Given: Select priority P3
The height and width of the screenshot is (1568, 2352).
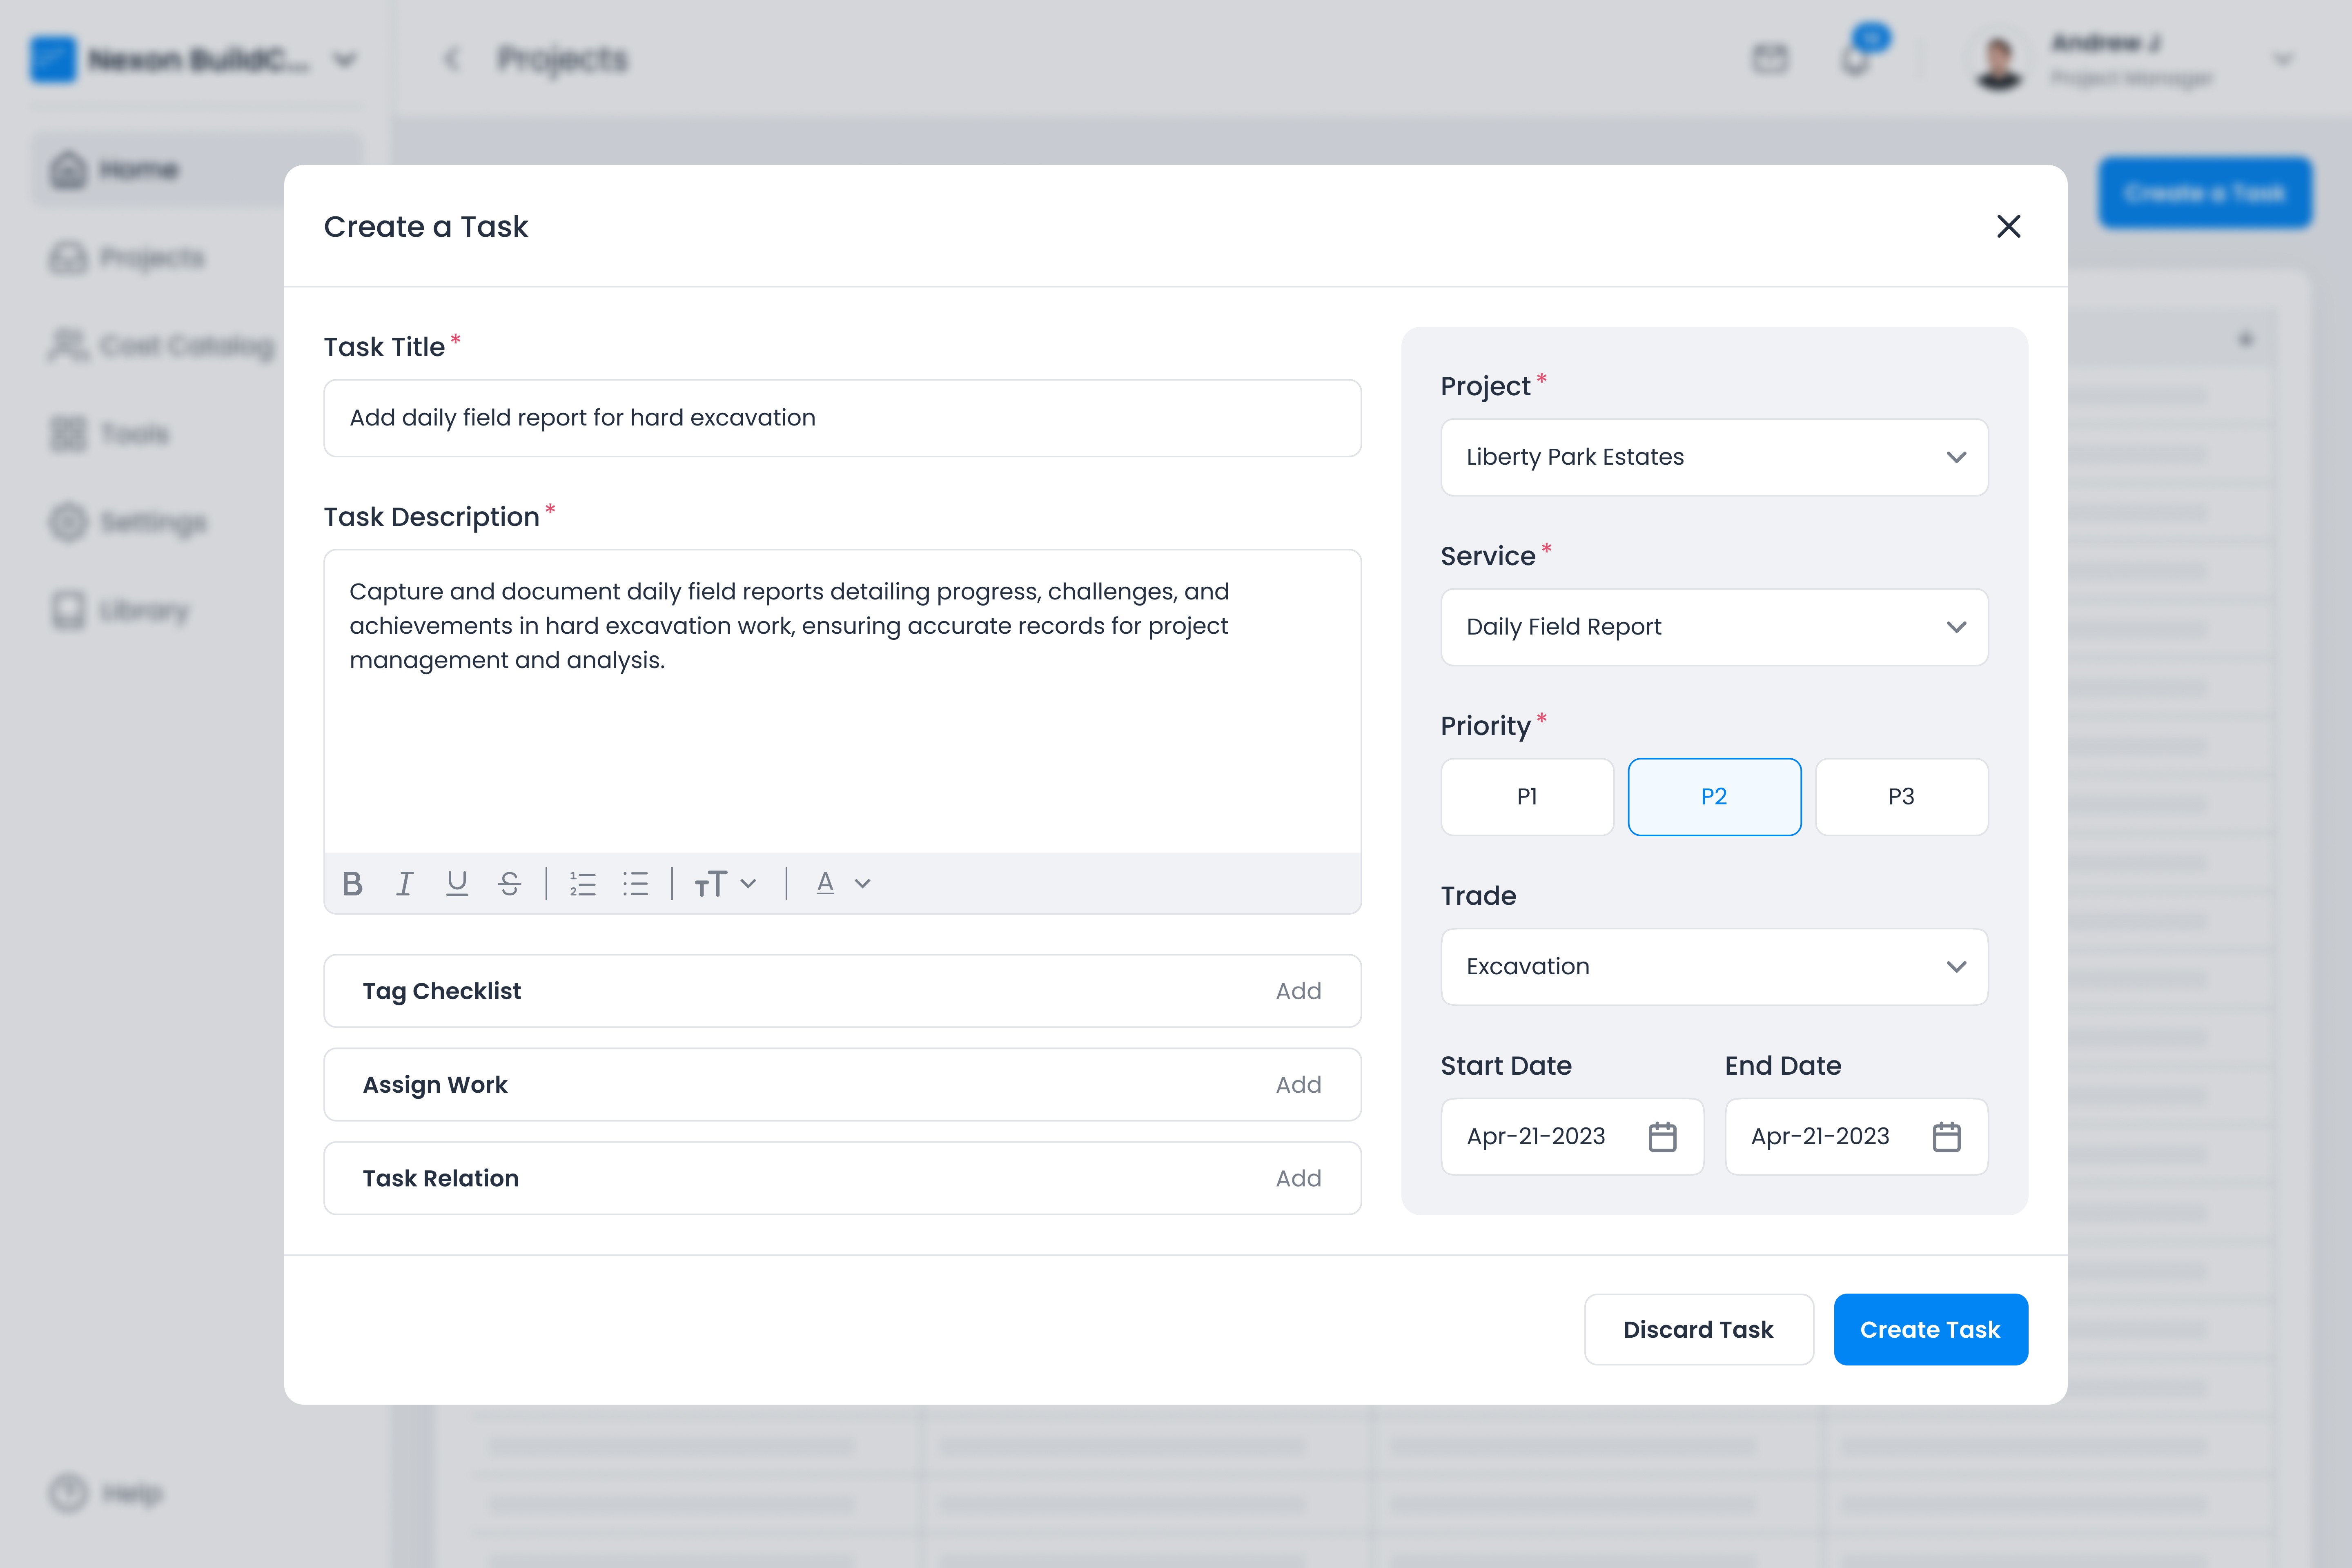Looking at the screenshot, I should (1901, 797).
